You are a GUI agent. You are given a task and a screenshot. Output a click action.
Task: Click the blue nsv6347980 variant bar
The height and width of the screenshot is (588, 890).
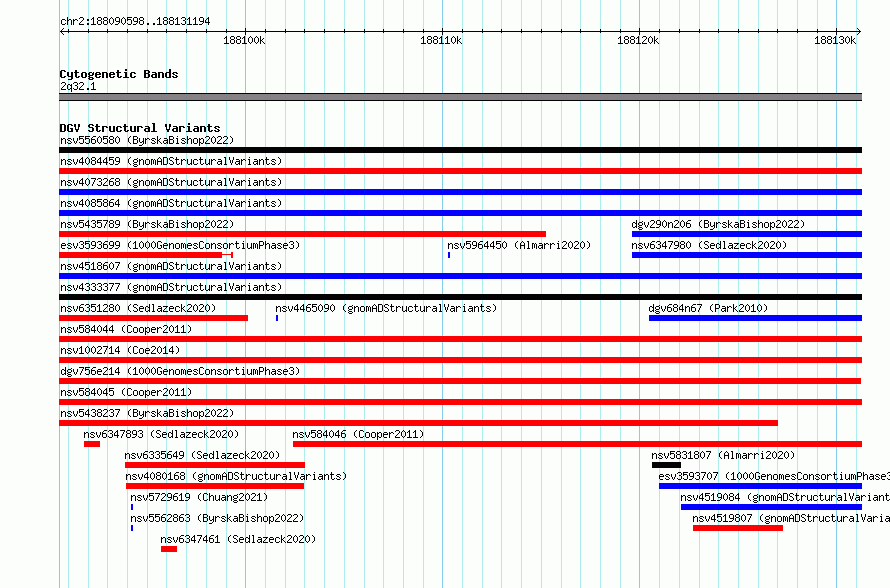pos(747,255)
